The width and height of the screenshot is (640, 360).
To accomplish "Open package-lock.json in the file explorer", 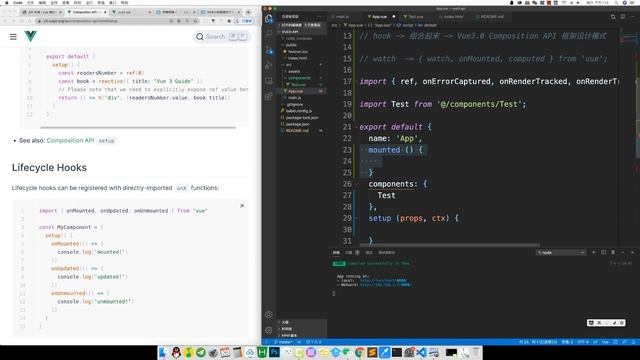I will pyautogui.click(x=301, y=118).
